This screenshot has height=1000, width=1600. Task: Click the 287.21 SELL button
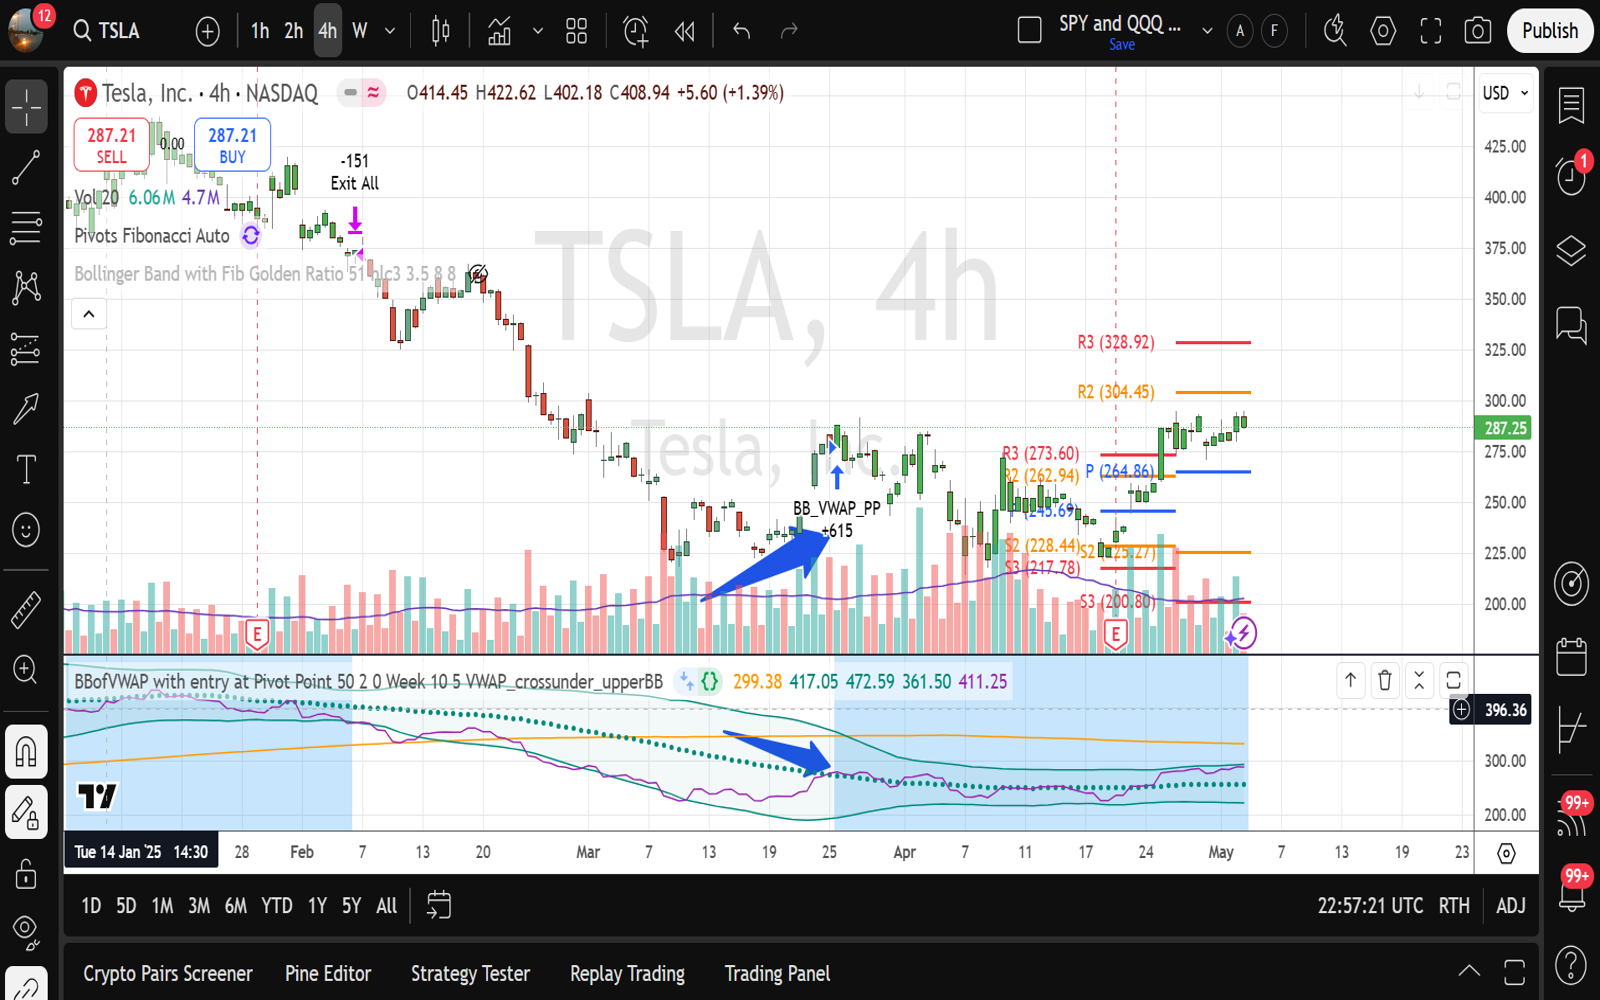pos(112,145)
